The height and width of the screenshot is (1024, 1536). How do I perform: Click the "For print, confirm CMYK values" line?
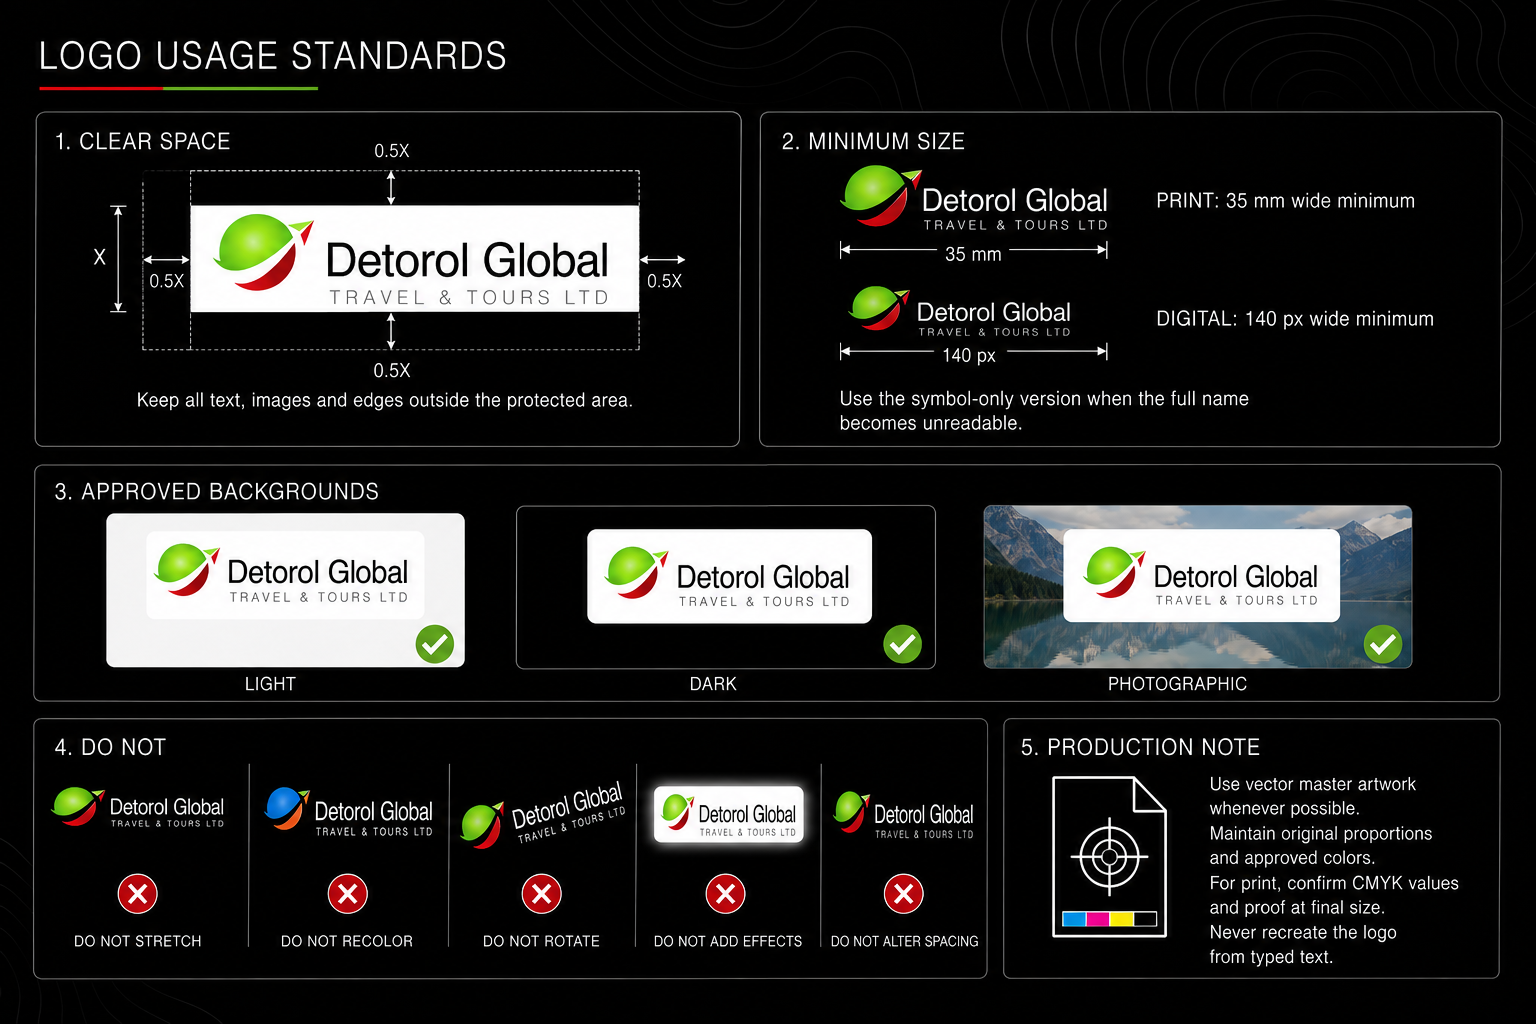pos(1334,883)
